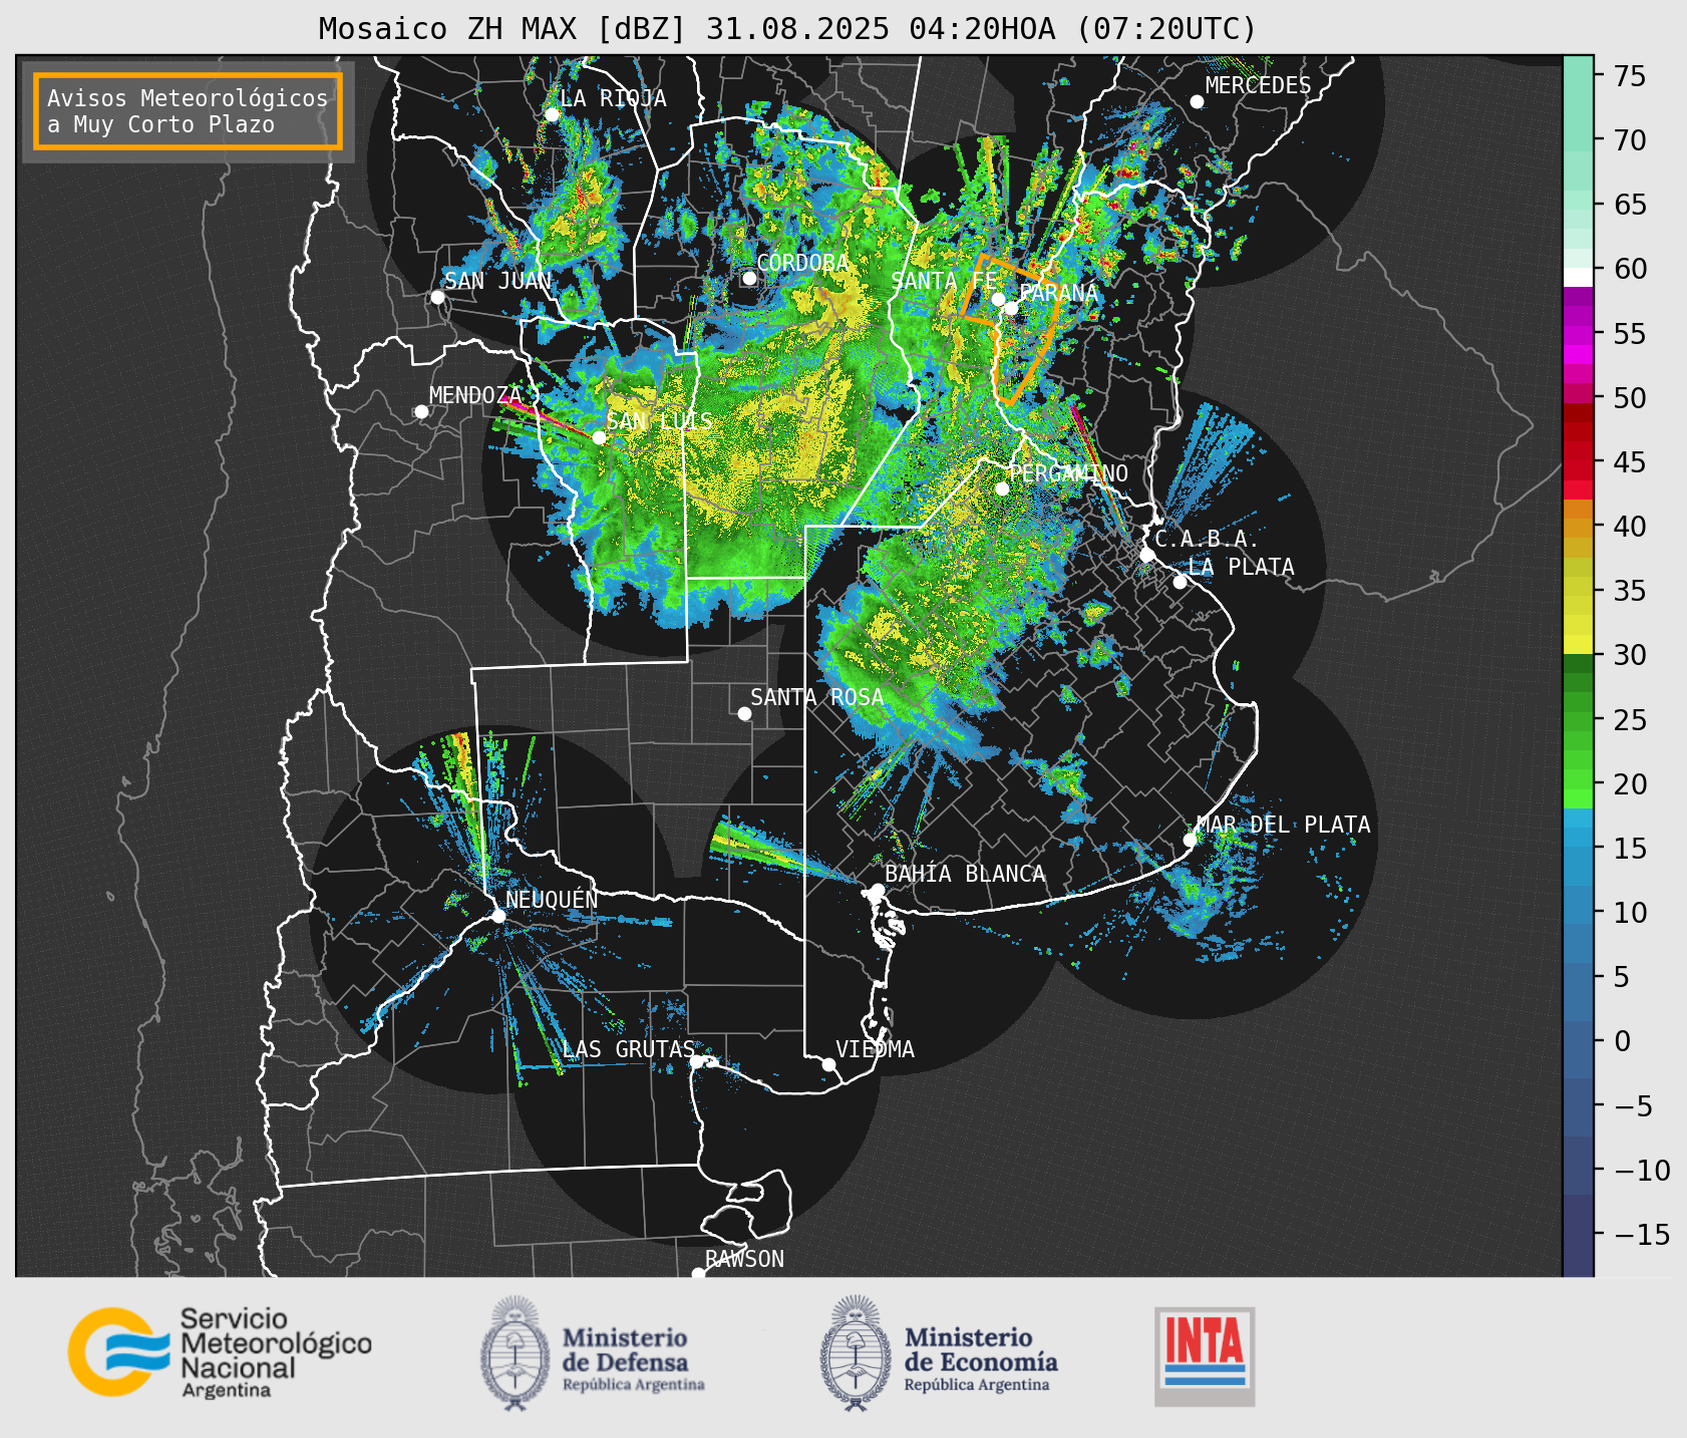Click the PARANA label
Screen dimensions: 1687x1438
1059,293
